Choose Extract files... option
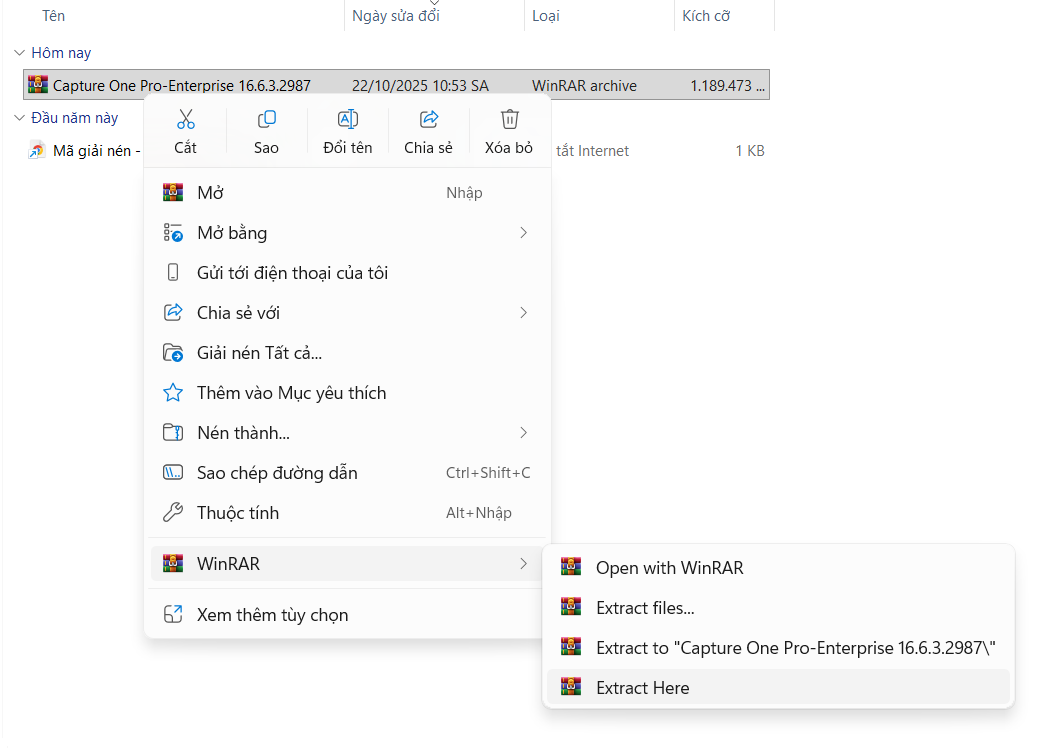This screenshot has width=1058, height=748. point(644,608)
